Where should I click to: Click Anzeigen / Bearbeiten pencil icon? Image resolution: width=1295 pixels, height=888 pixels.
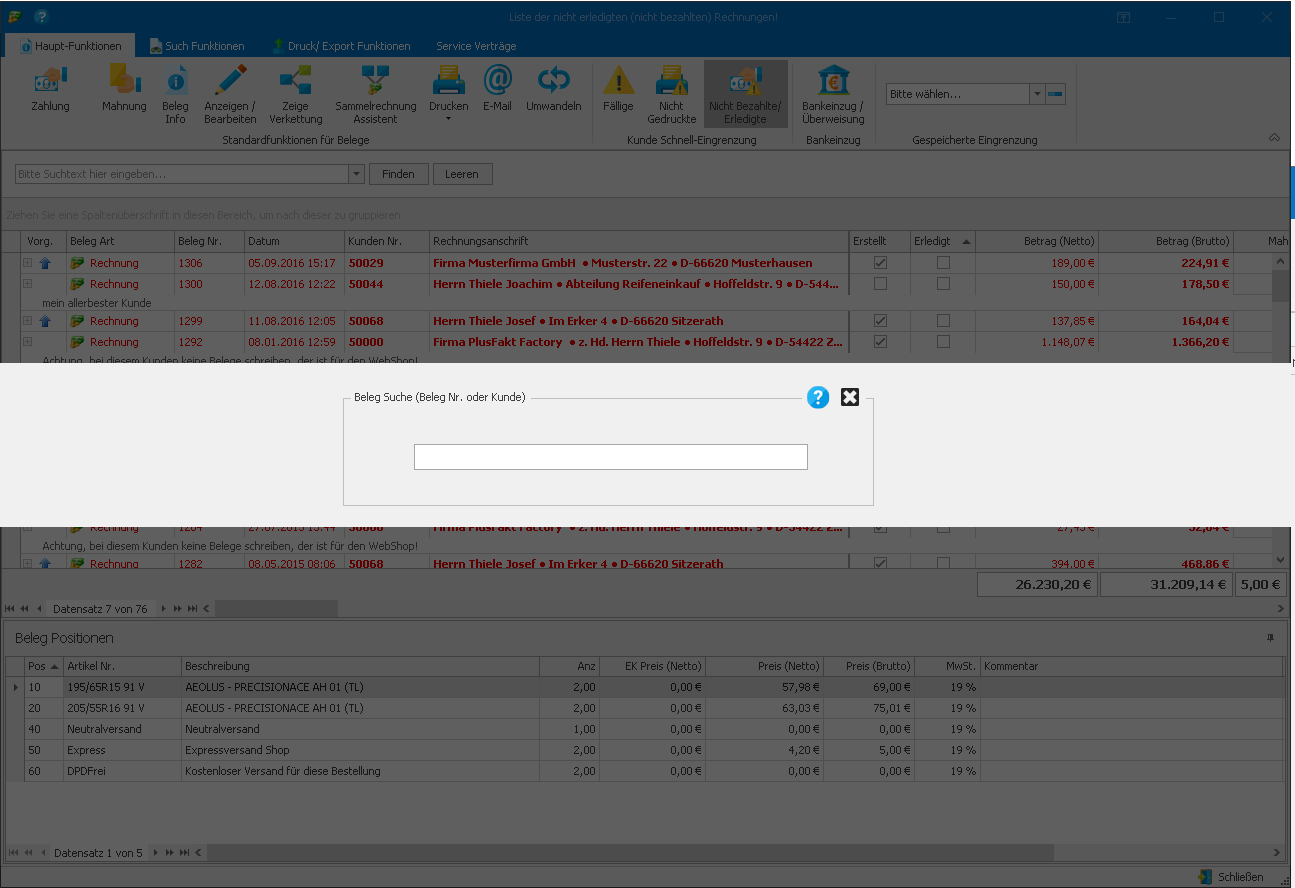[x=230, y=81]
